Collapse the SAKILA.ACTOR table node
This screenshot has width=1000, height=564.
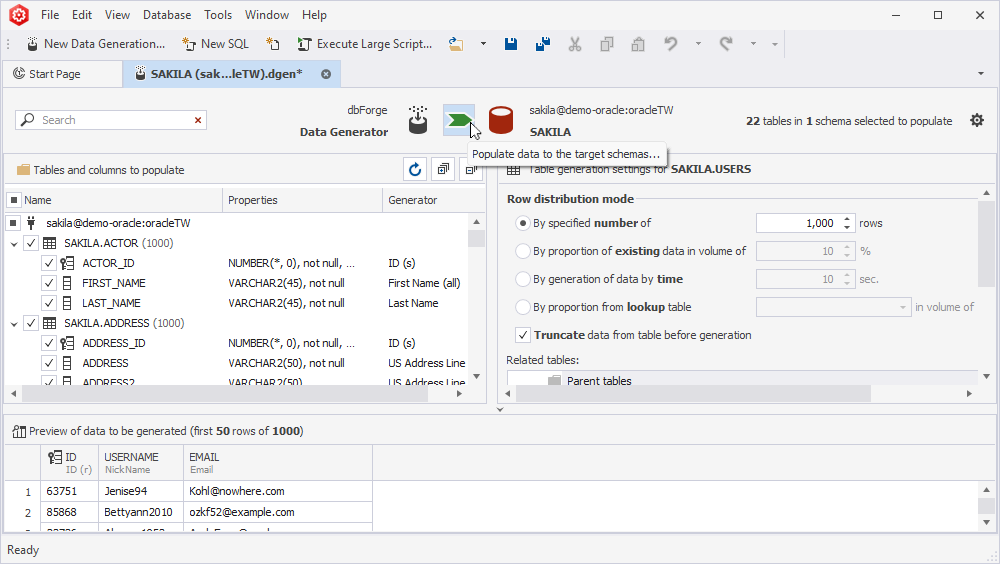pos(14,244)
